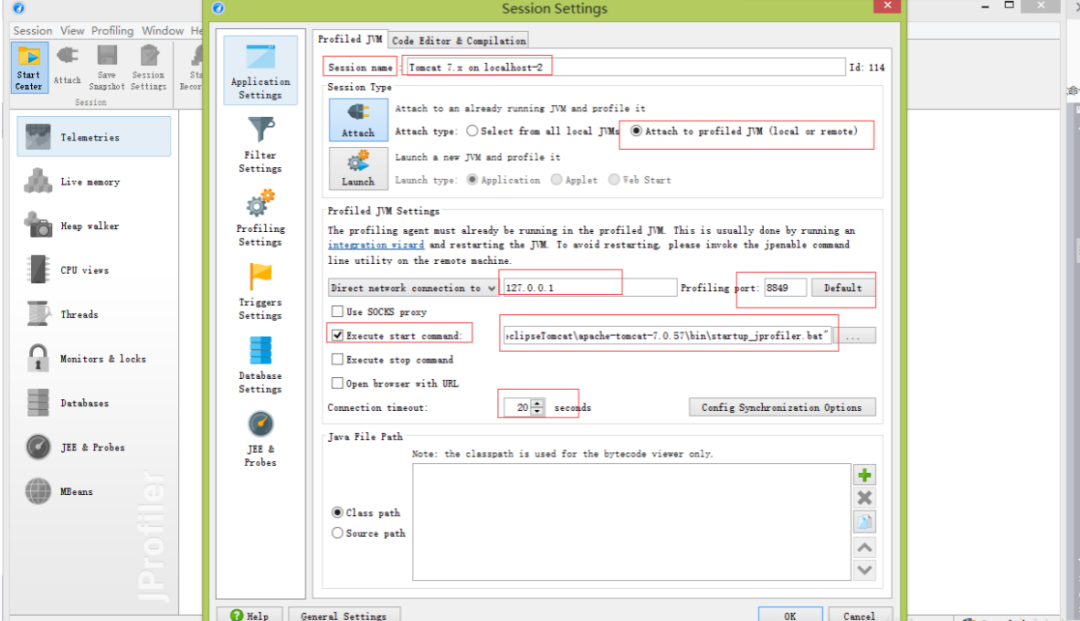Select 'Attach to profiled JVM' radio
The height and width of the screenshot is (621, 1080).
pos(636,131)
